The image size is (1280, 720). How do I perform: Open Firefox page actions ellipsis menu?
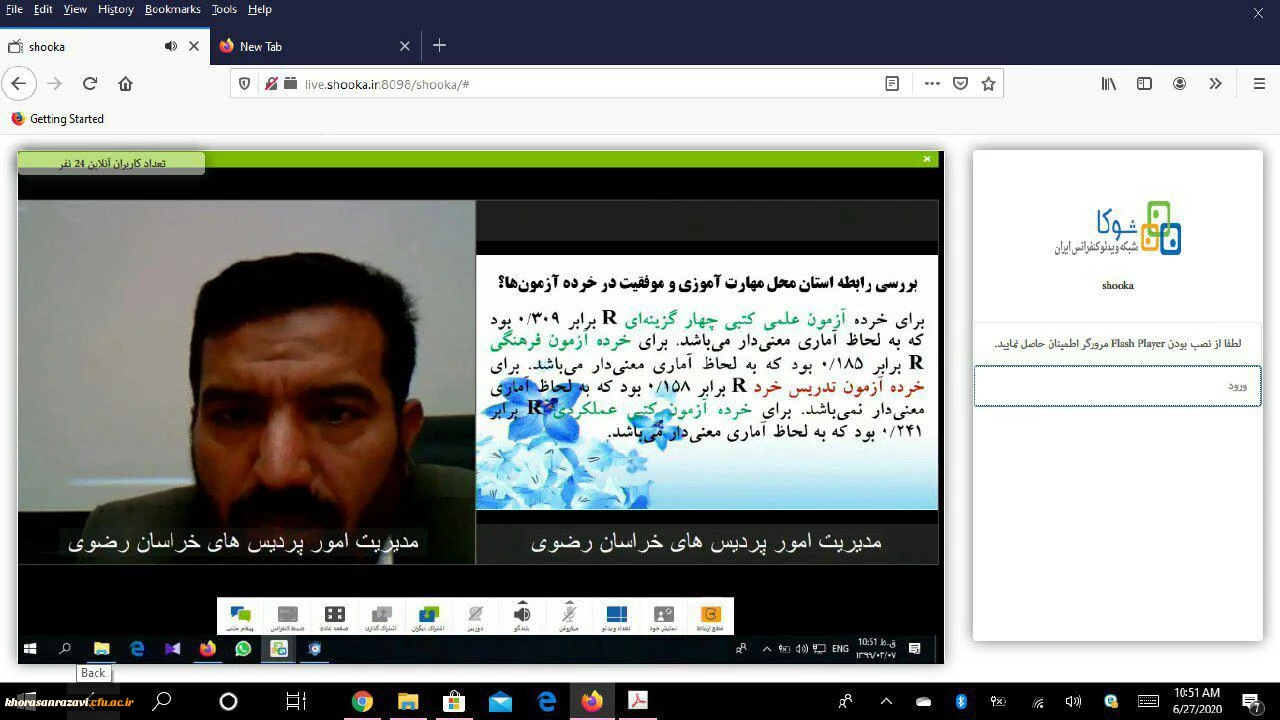pos(932,84)
